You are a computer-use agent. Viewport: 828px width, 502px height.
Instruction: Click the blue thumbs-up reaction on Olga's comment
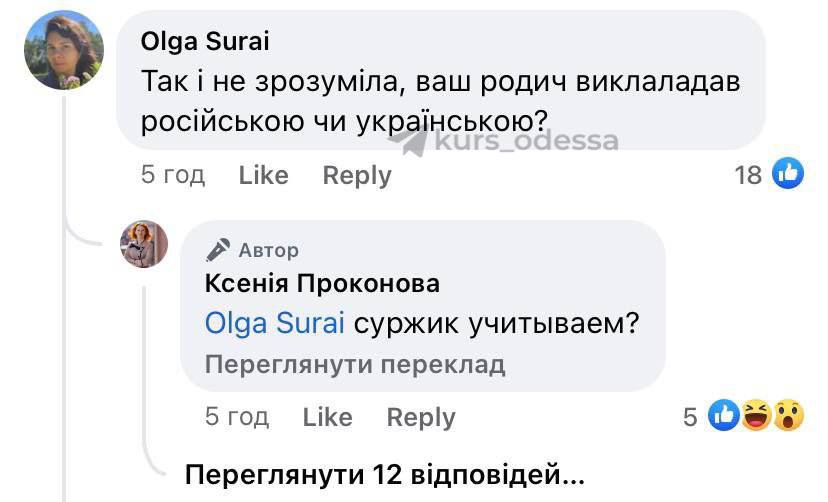(788, 175)
